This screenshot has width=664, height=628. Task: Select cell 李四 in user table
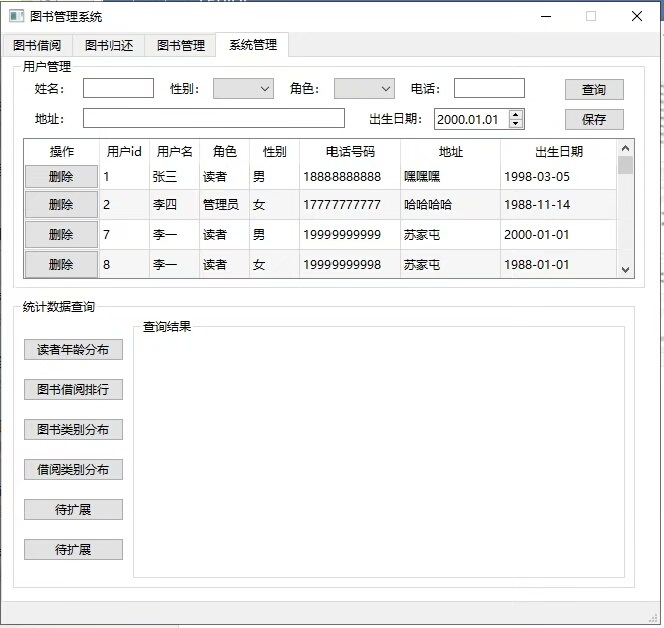click(x=174, y=205)
